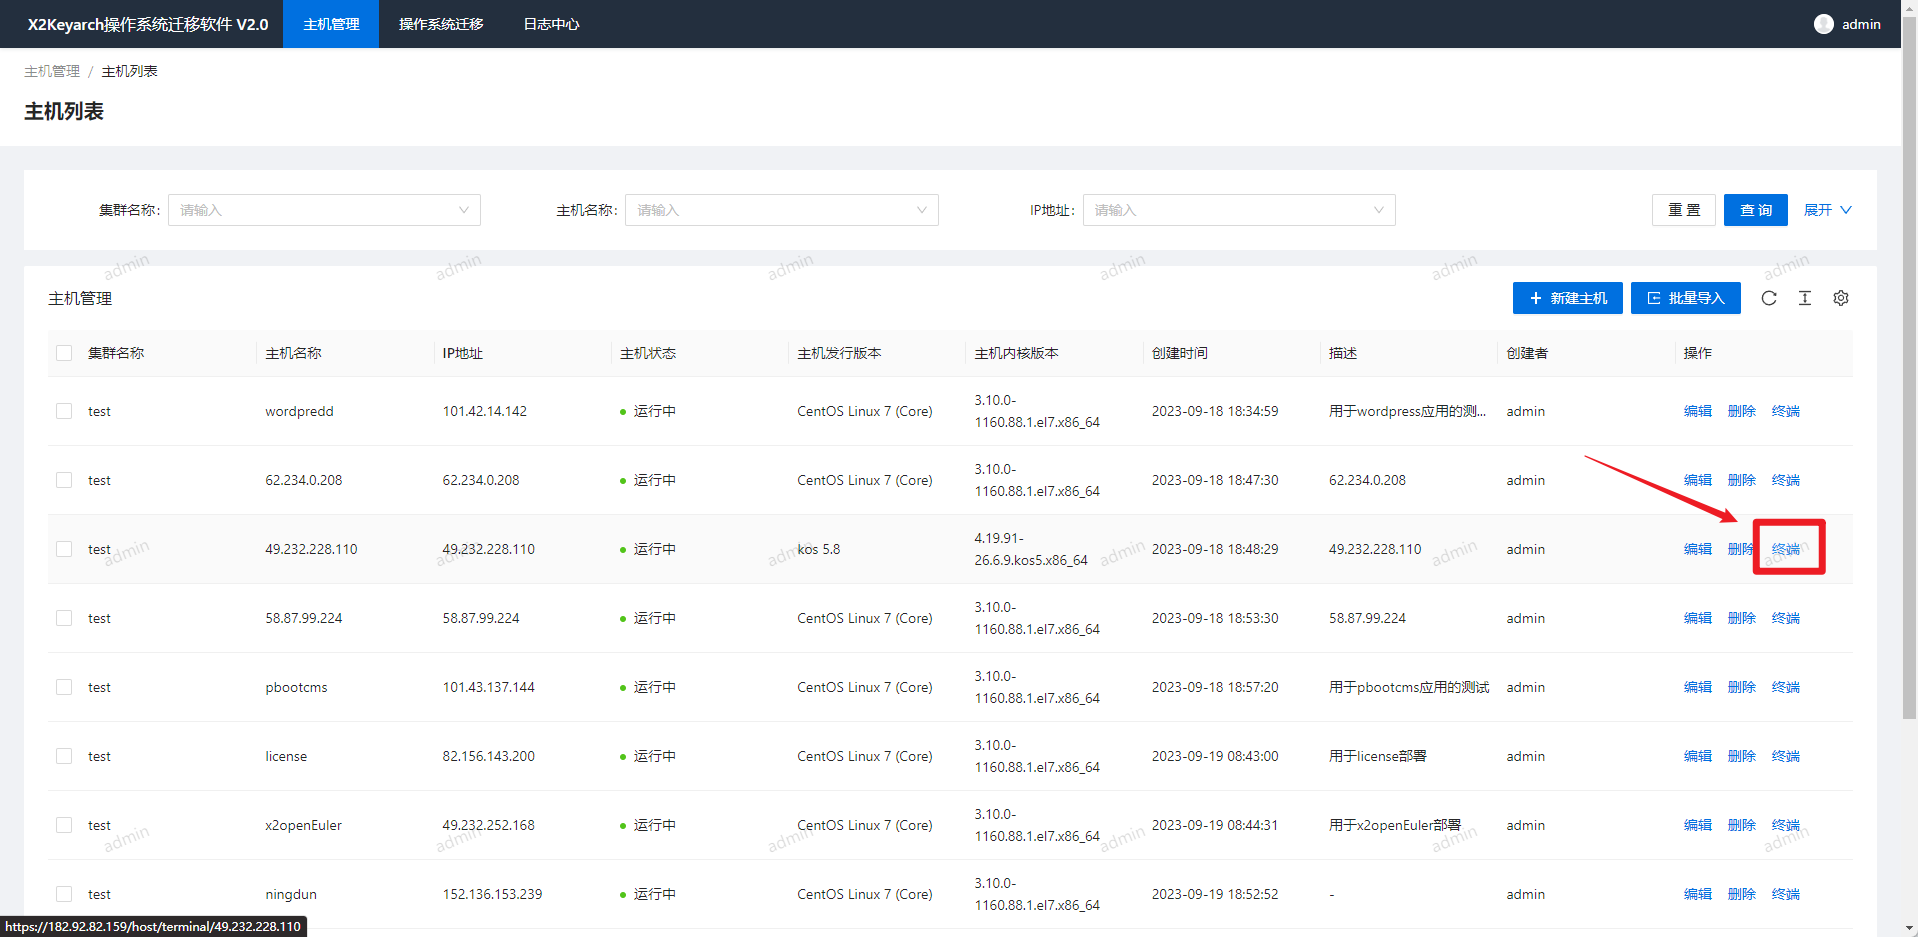Open terminal for pbootcms host

pos(1785,687)
